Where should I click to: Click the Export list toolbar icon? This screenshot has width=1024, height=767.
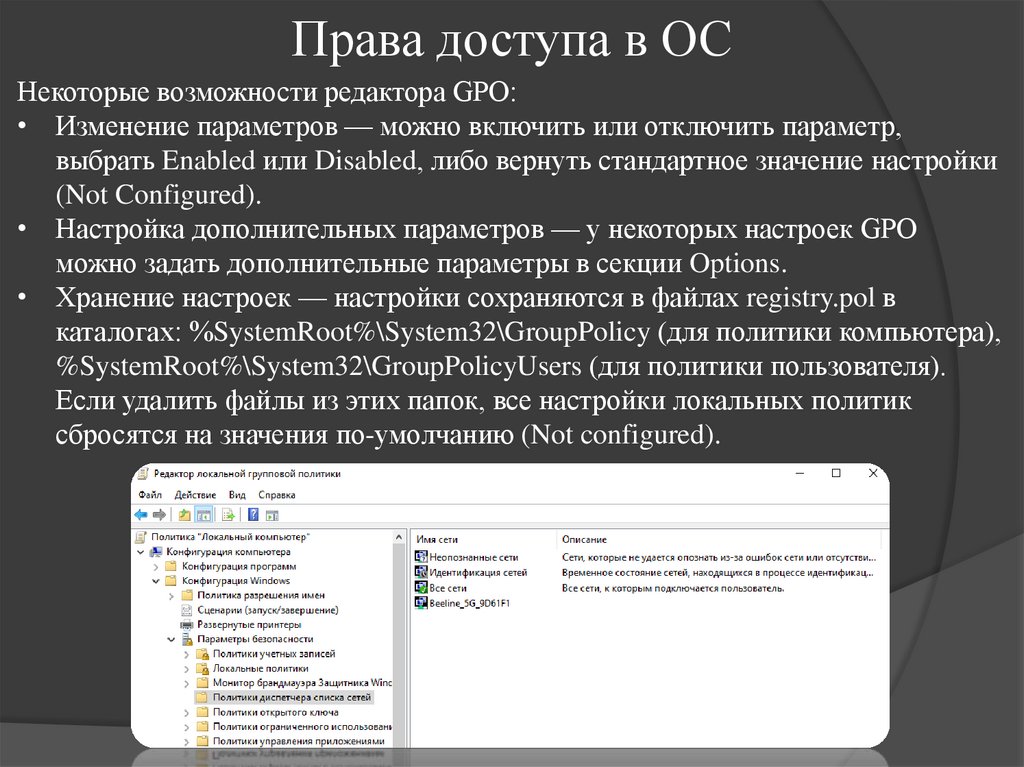(227, 516)
